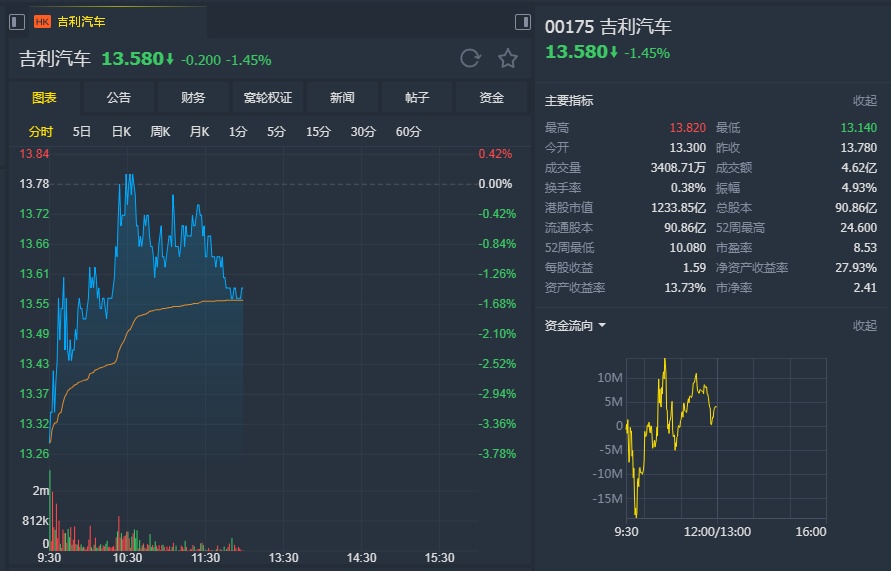The height and width of the screenshot is (571, 891).
Task: Click the refresh quote icon
Action: pyautogui.click(x=470, y=59)
